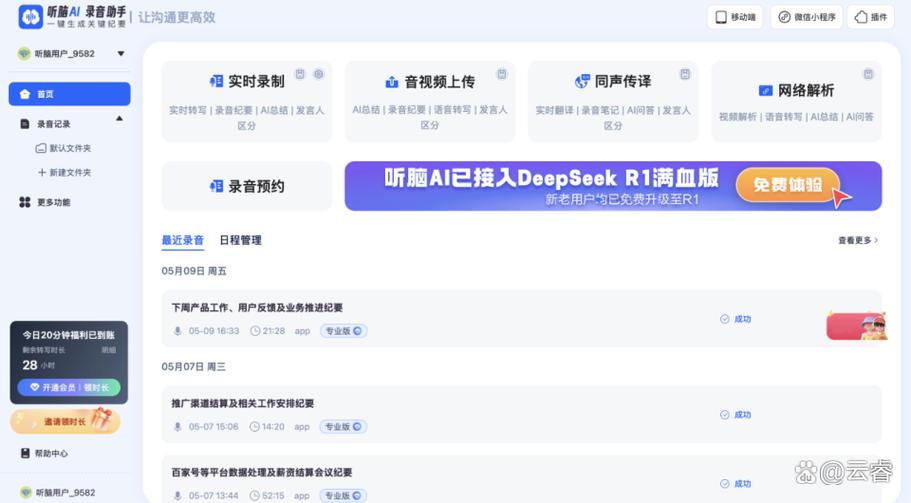The height and width of the screenshot is (503, 911).
Task: Click 成功 status of 百家号 recording
Action: (736, 484)
